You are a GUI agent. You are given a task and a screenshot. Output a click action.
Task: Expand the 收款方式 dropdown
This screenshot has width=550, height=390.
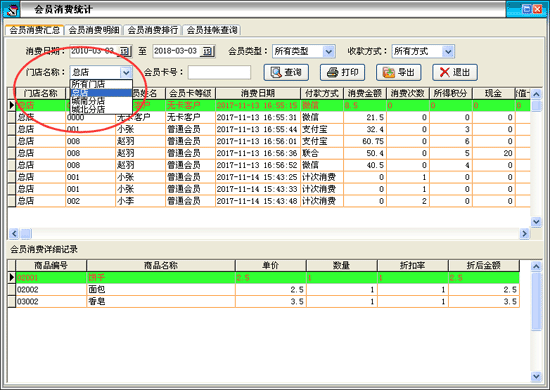[x=448, y=52]
